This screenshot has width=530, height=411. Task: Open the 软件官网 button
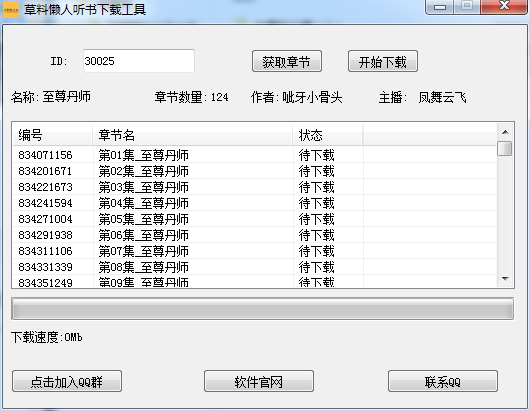point(259,382)
